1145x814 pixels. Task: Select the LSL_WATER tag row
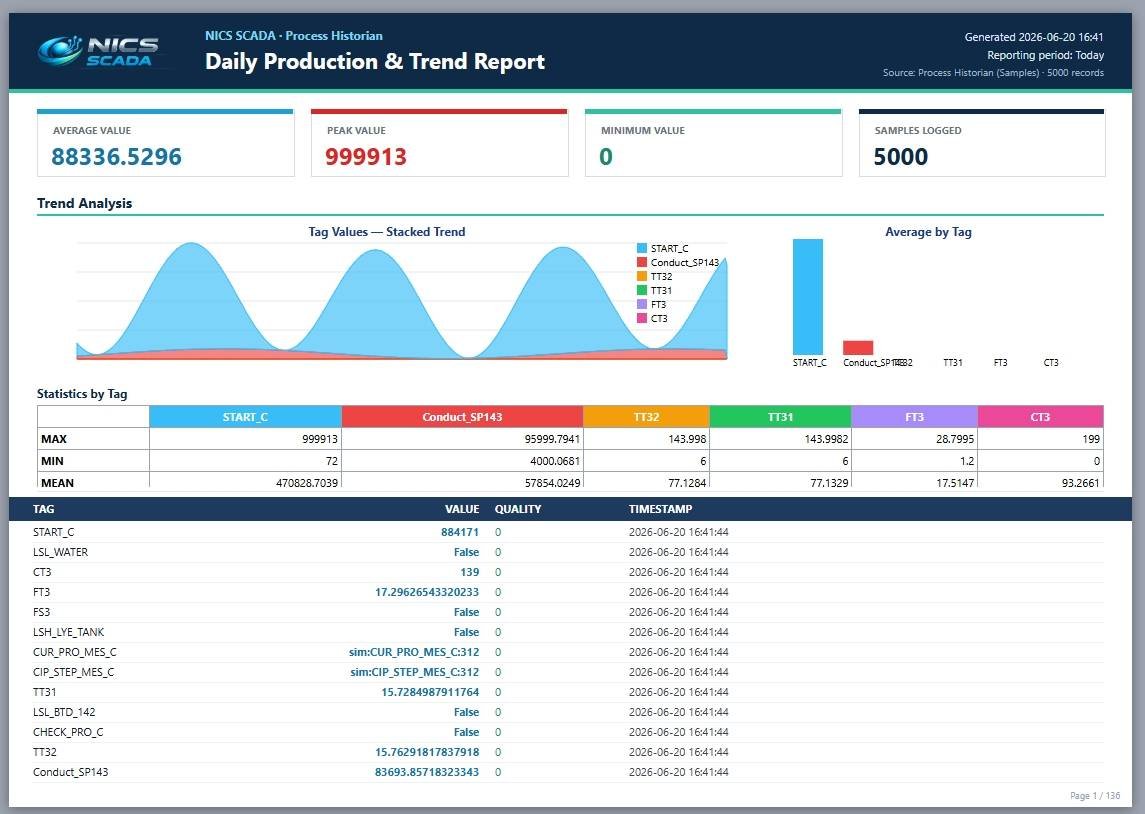tap(568, 552)
